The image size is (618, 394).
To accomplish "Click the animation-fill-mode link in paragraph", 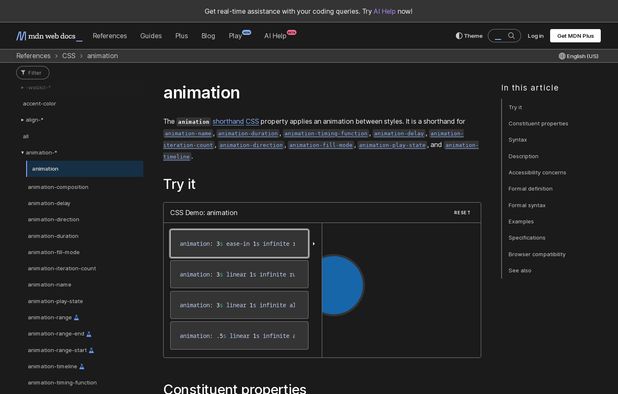I will pos(321,145).
